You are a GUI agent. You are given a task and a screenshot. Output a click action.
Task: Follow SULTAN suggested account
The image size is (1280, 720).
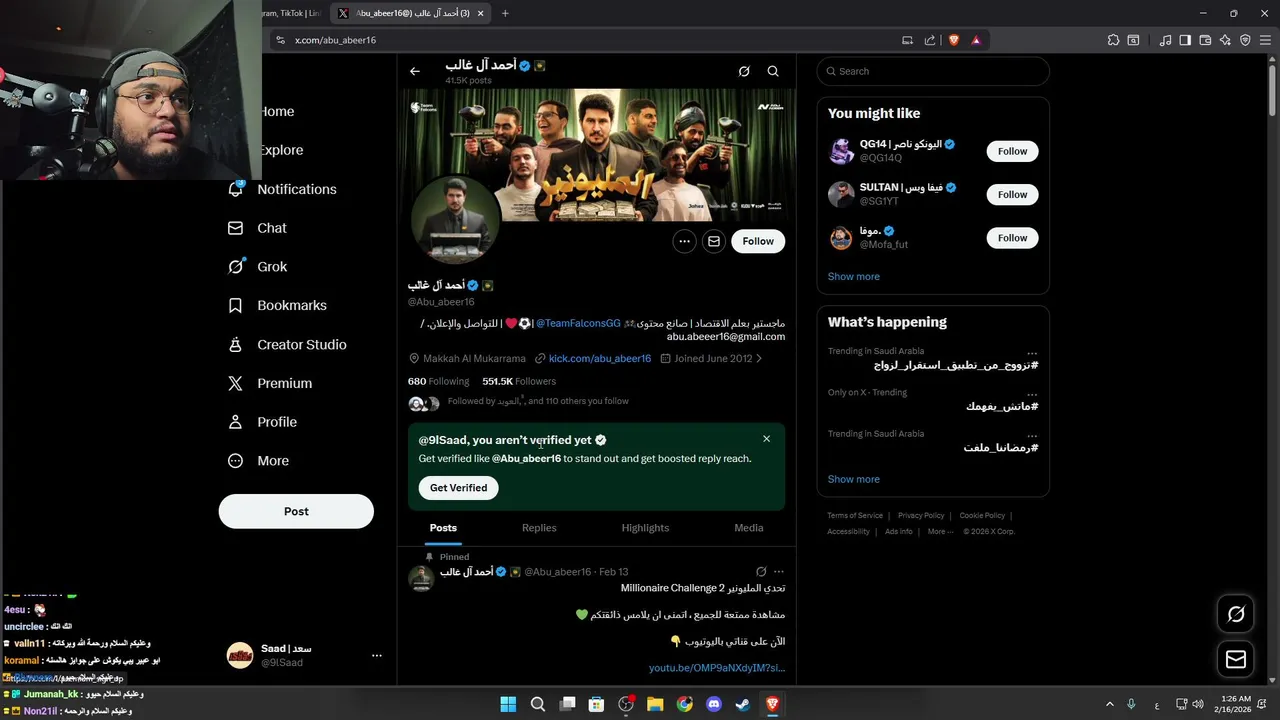[x=1012, y=195]
